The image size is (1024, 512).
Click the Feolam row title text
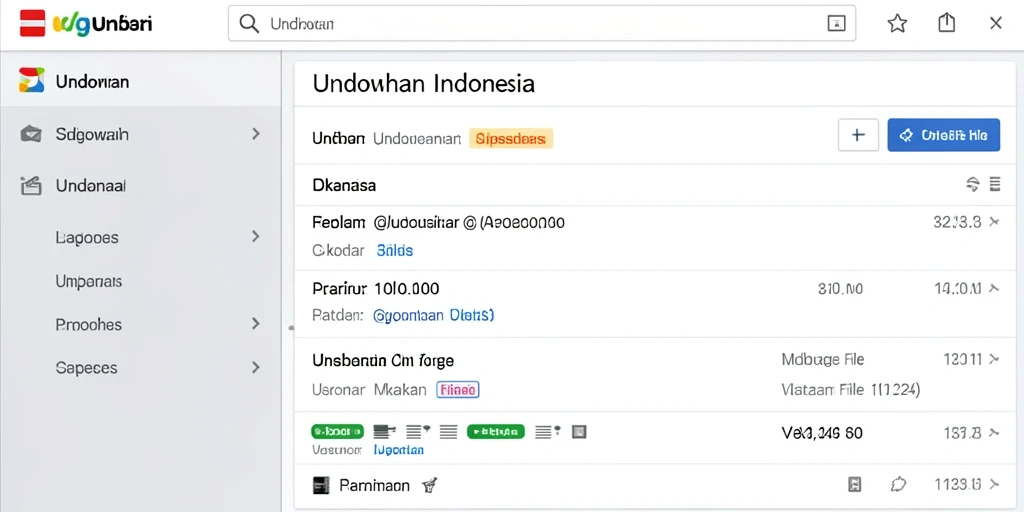click(x=438, y=223)
